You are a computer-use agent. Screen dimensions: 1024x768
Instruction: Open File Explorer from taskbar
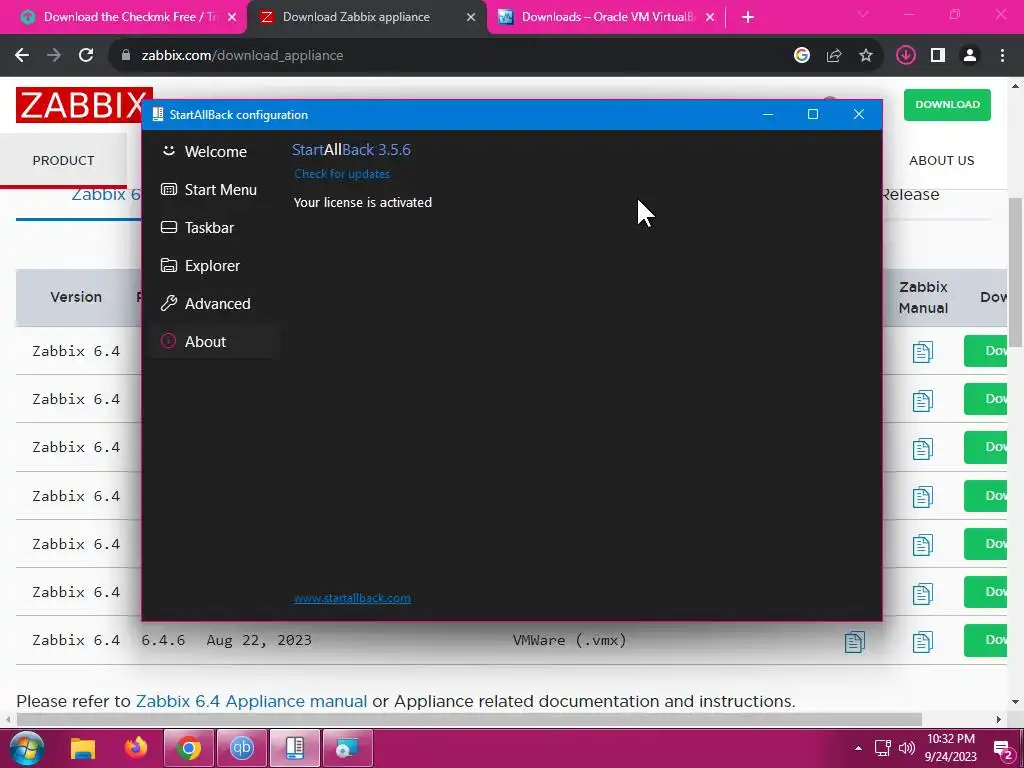(x=83, y=748)
